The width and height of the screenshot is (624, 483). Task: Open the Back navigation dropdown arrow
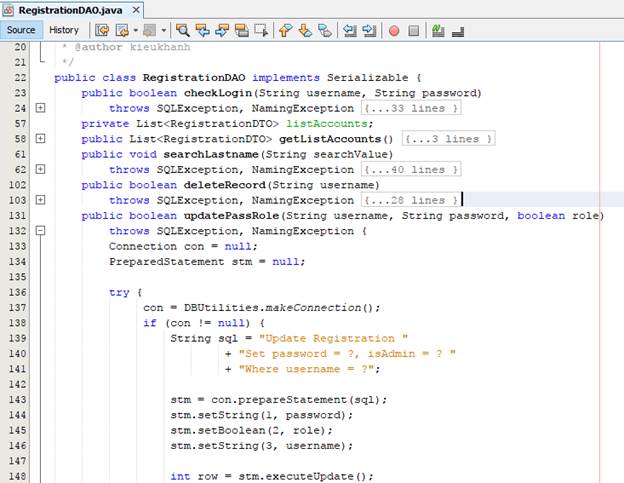[135, 30]
